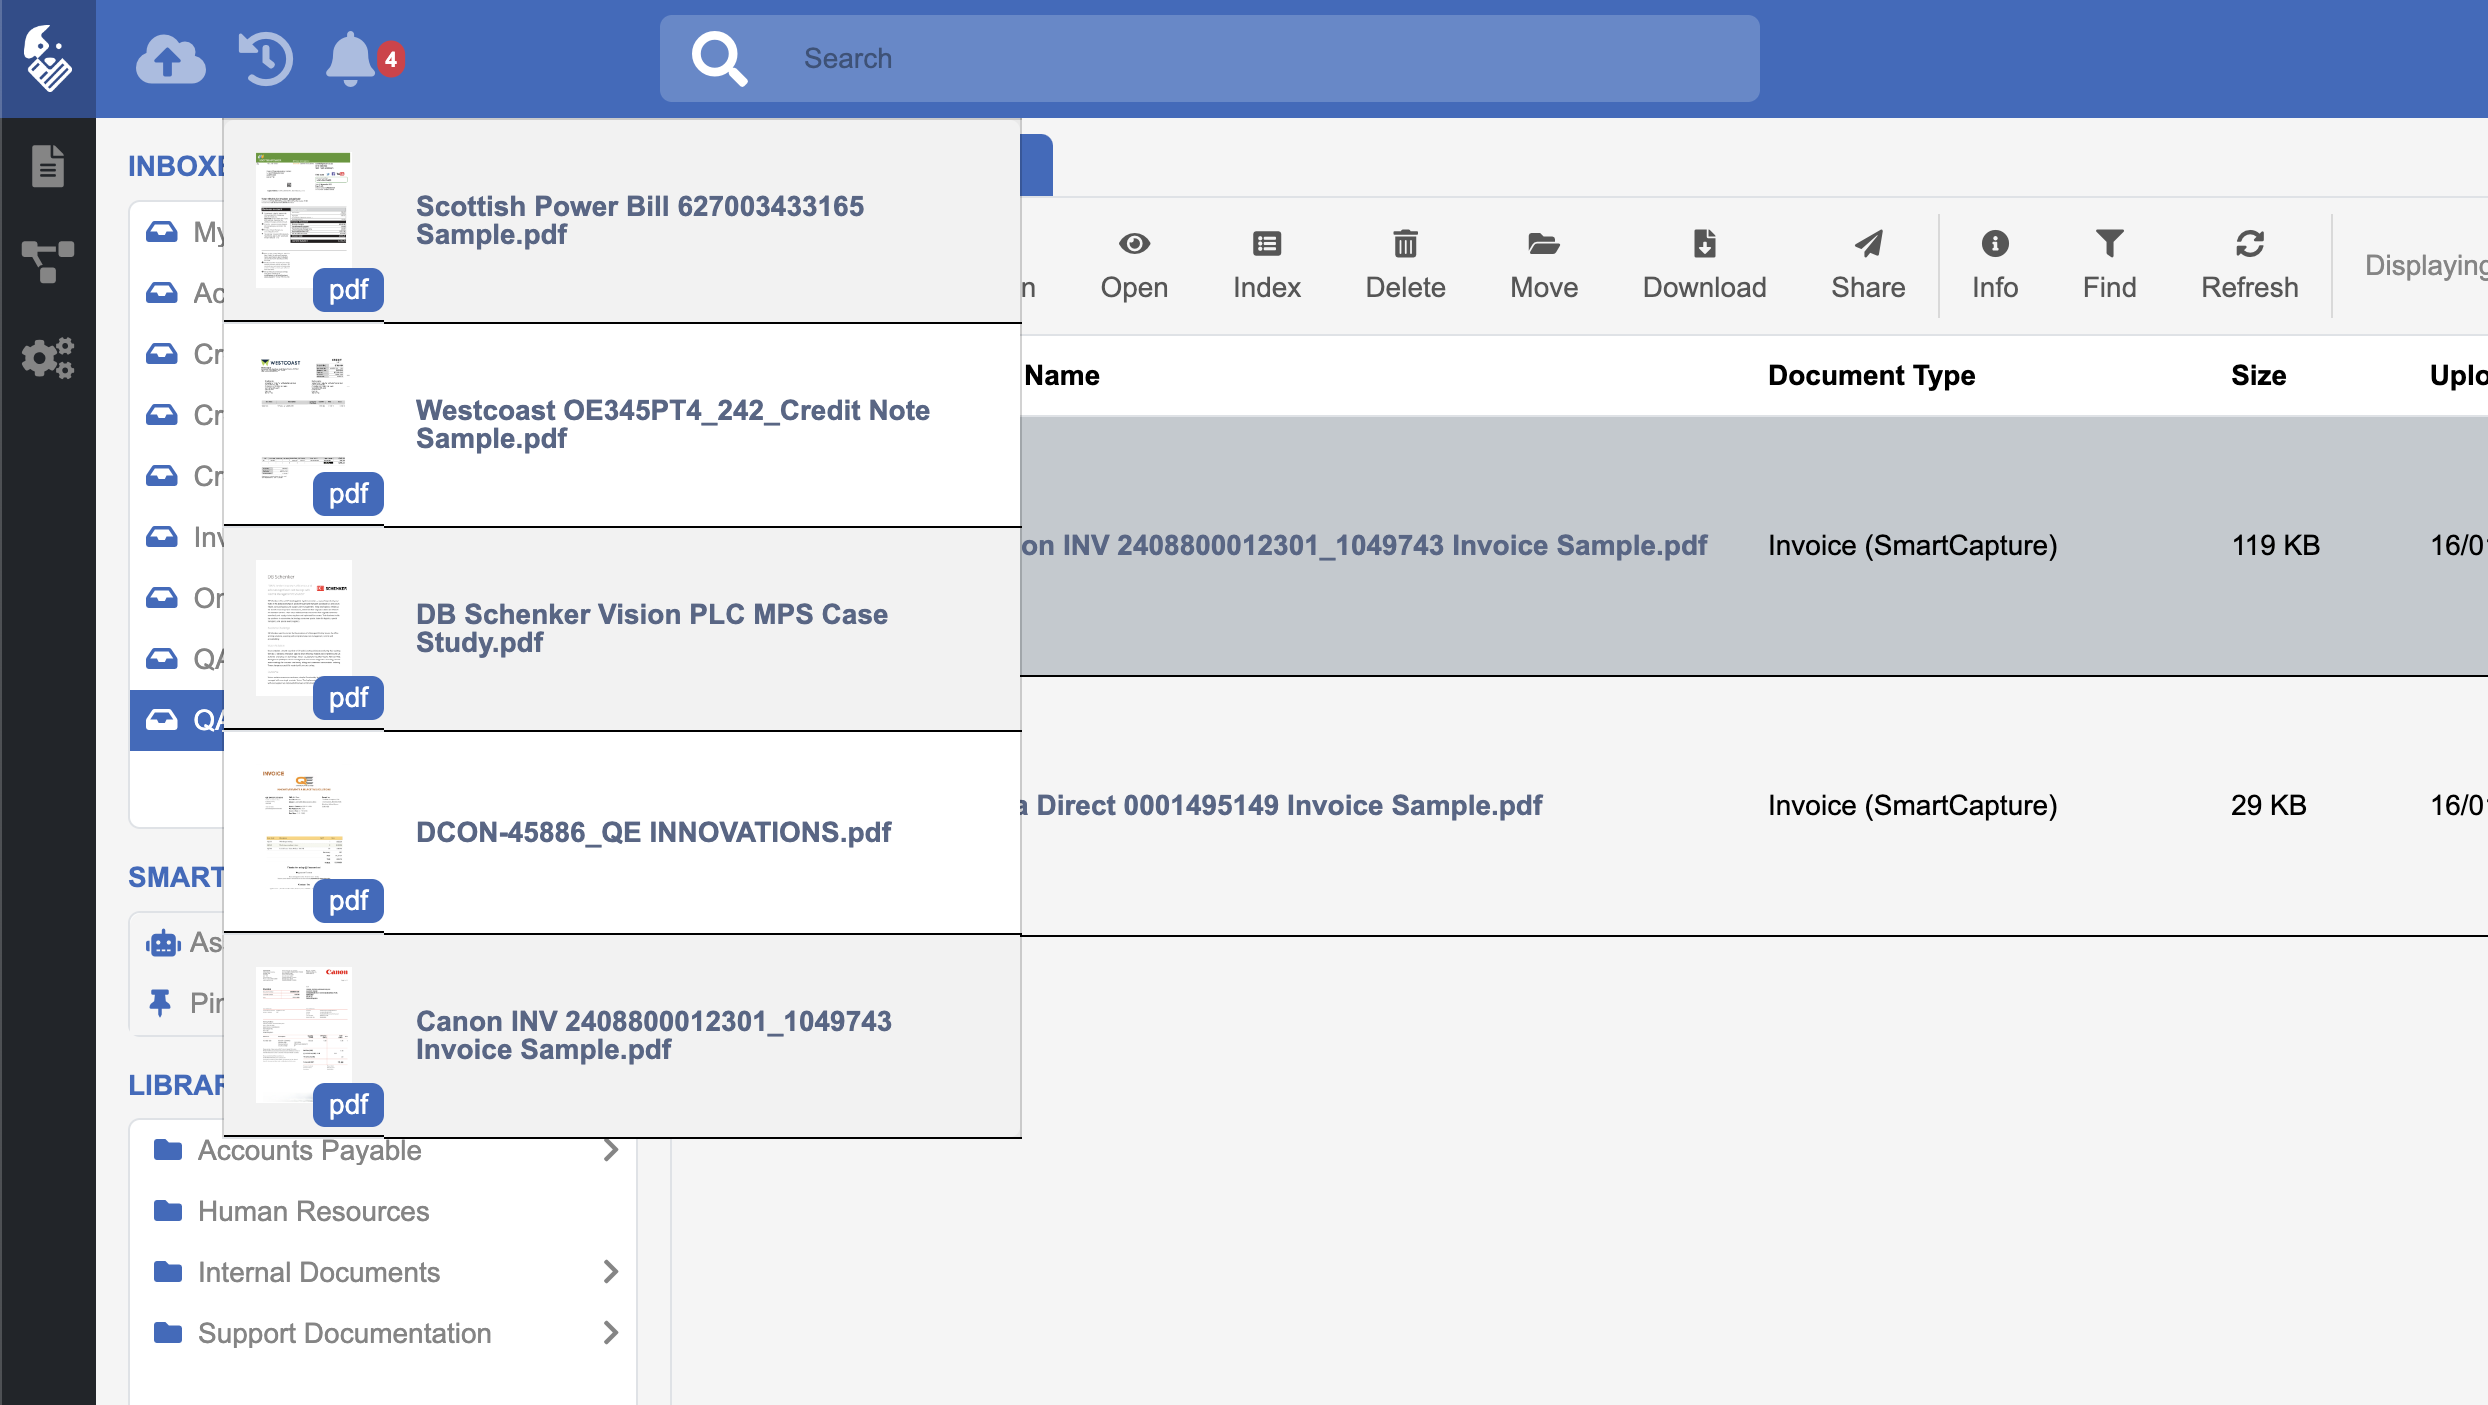Click the Refresh toolbar button
Screen dimensions: 2488x1405
(2249, 264)
